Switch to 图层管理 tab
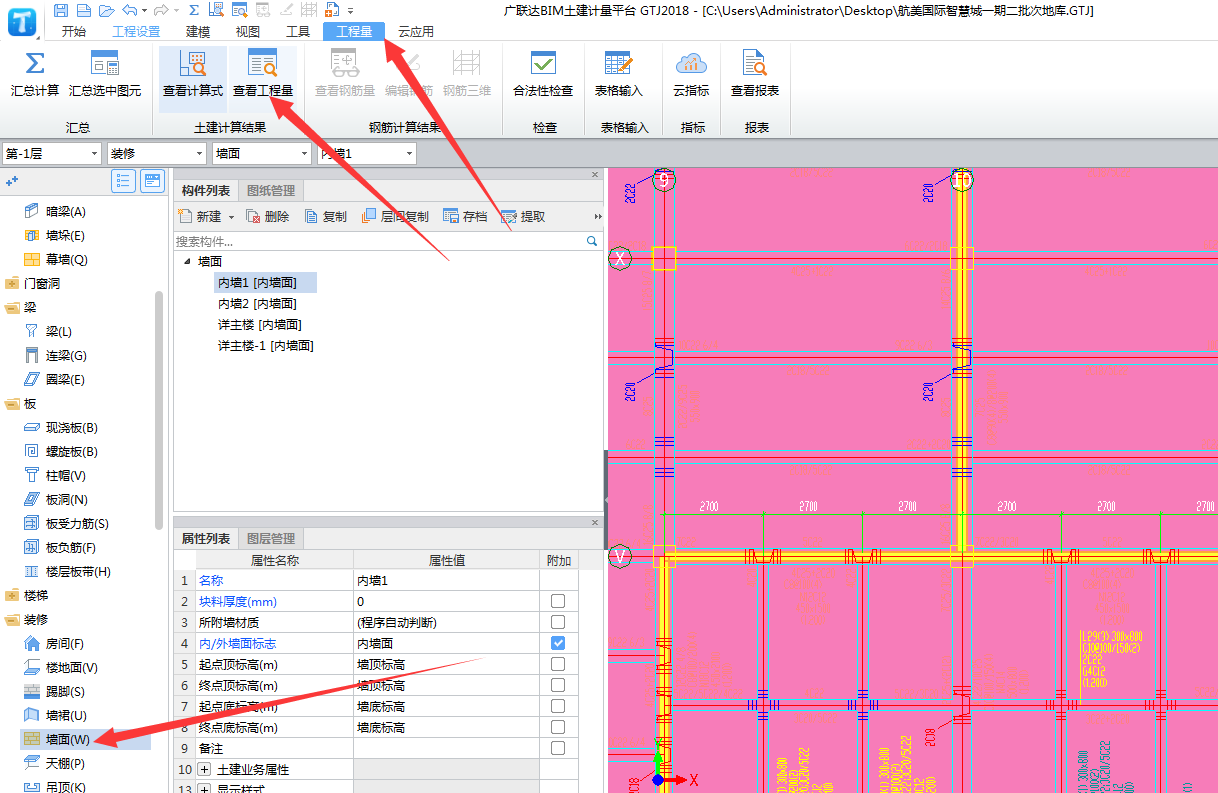1218x793 pixels. click(x=270, y=538)
